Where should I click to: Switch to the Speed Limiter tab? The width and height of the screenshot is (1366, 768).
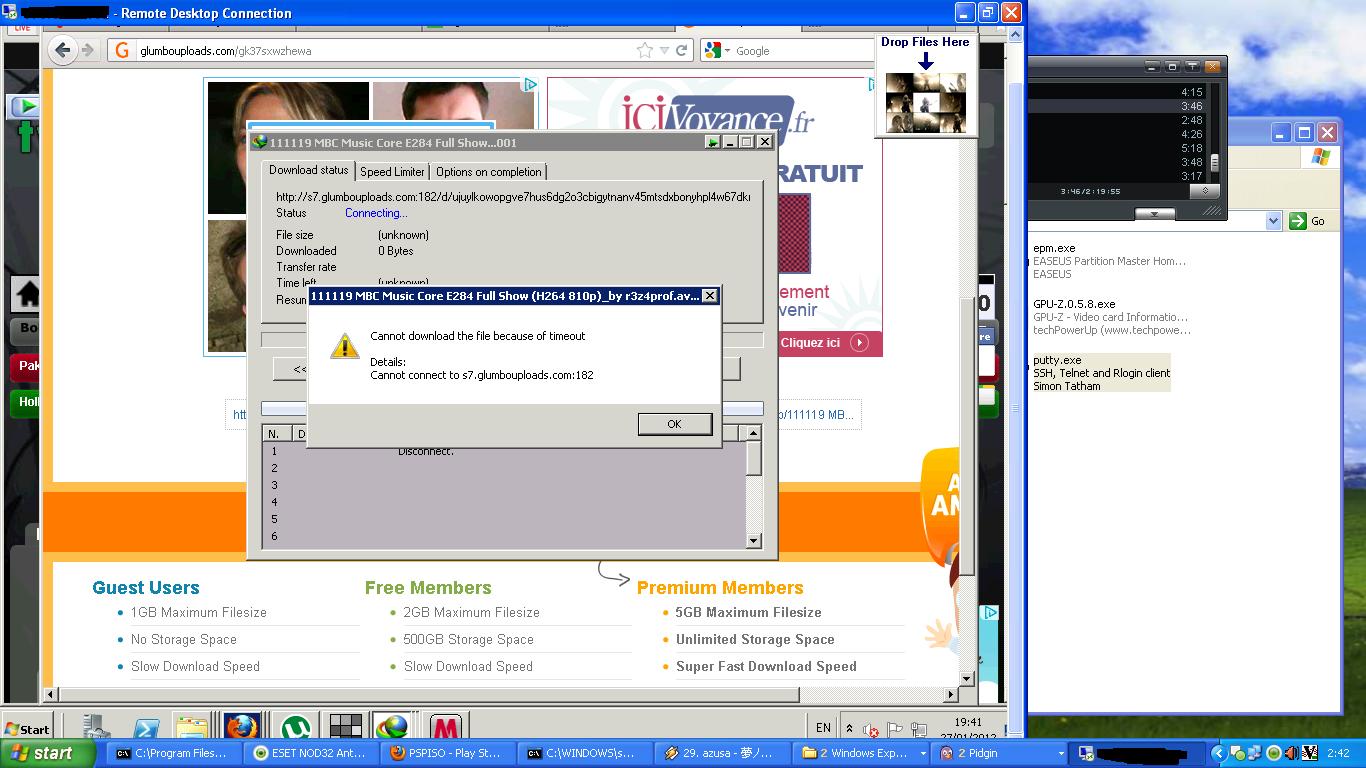[x=392, y=172]
